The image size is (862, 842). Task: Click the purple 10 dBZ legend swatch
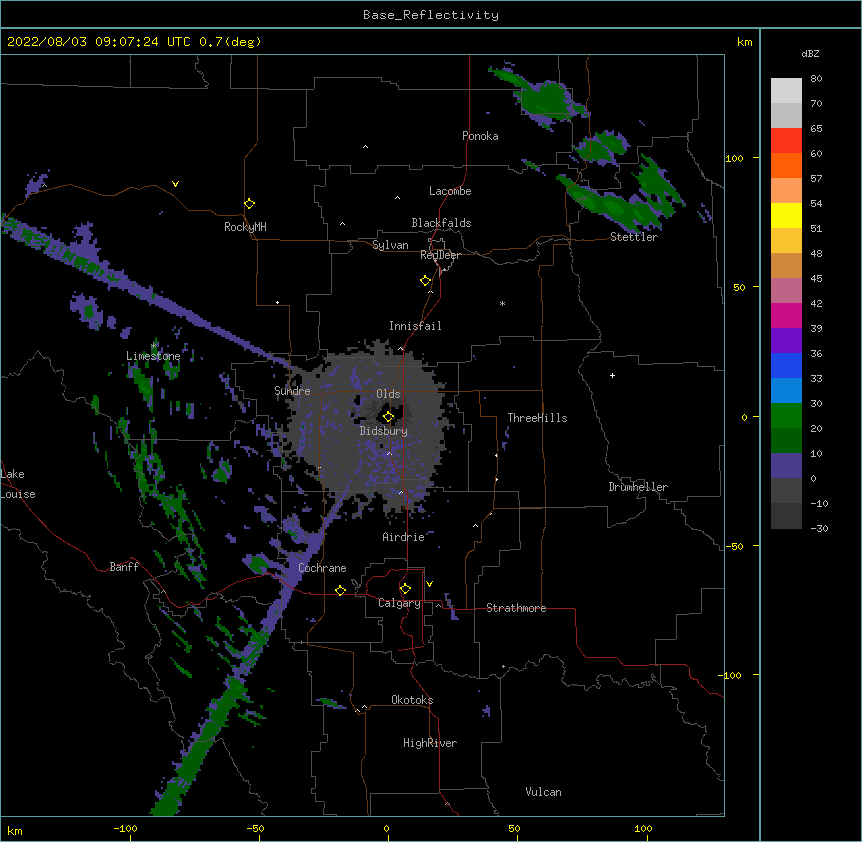pyautogui.click(x=786, y=466)
